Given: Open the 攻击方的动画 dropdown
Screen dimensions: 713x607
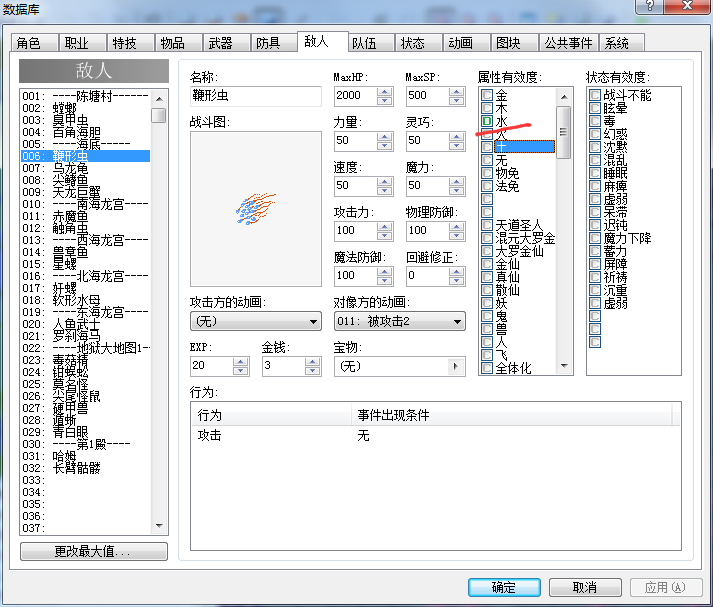Looking at the screenshot, I should pyautogui.click(x=256, y=321).
